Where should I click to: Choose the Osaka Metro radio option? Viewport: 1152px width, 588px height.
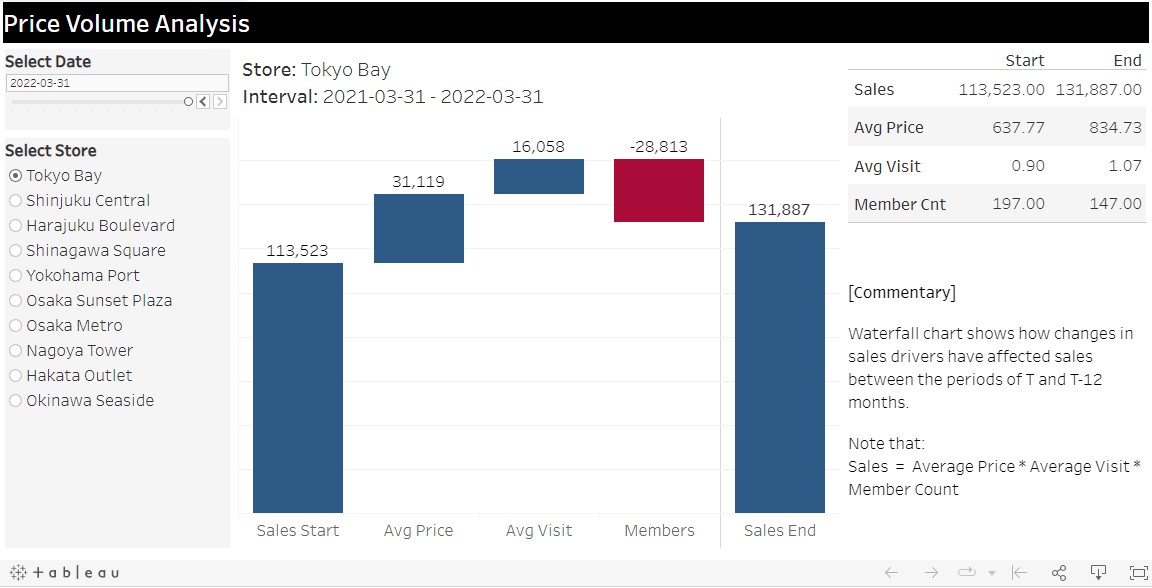point(15,326)
